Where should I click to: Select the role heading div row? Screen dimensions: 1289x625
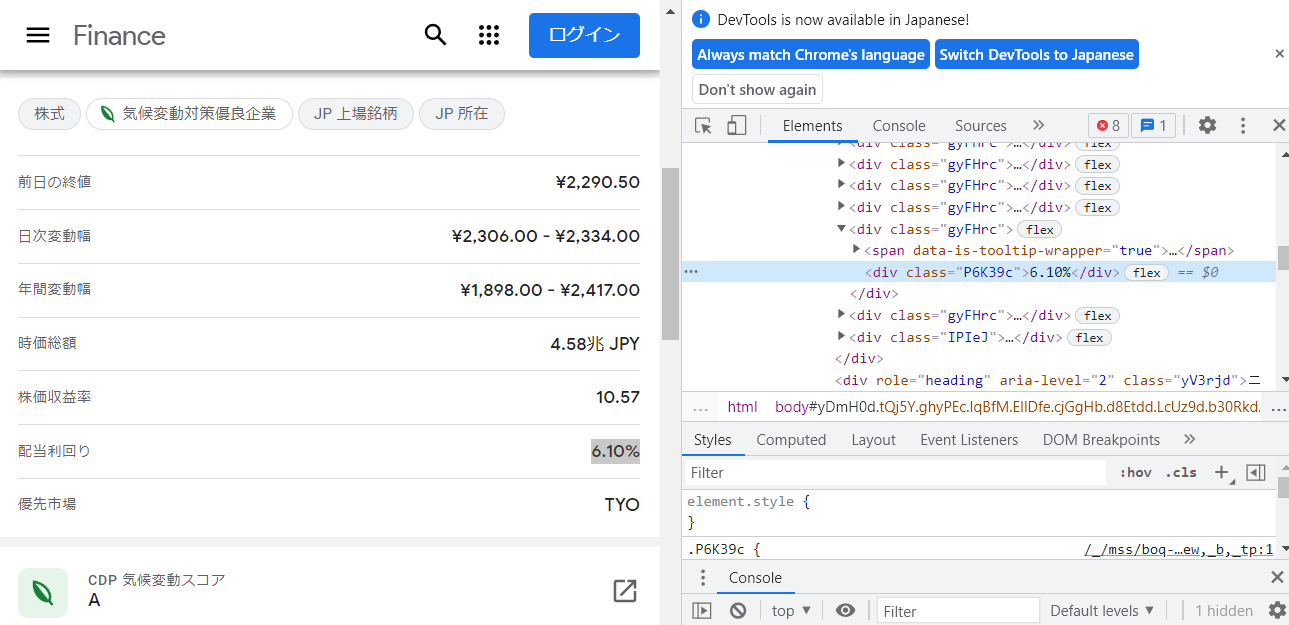[x=979, y=380]
